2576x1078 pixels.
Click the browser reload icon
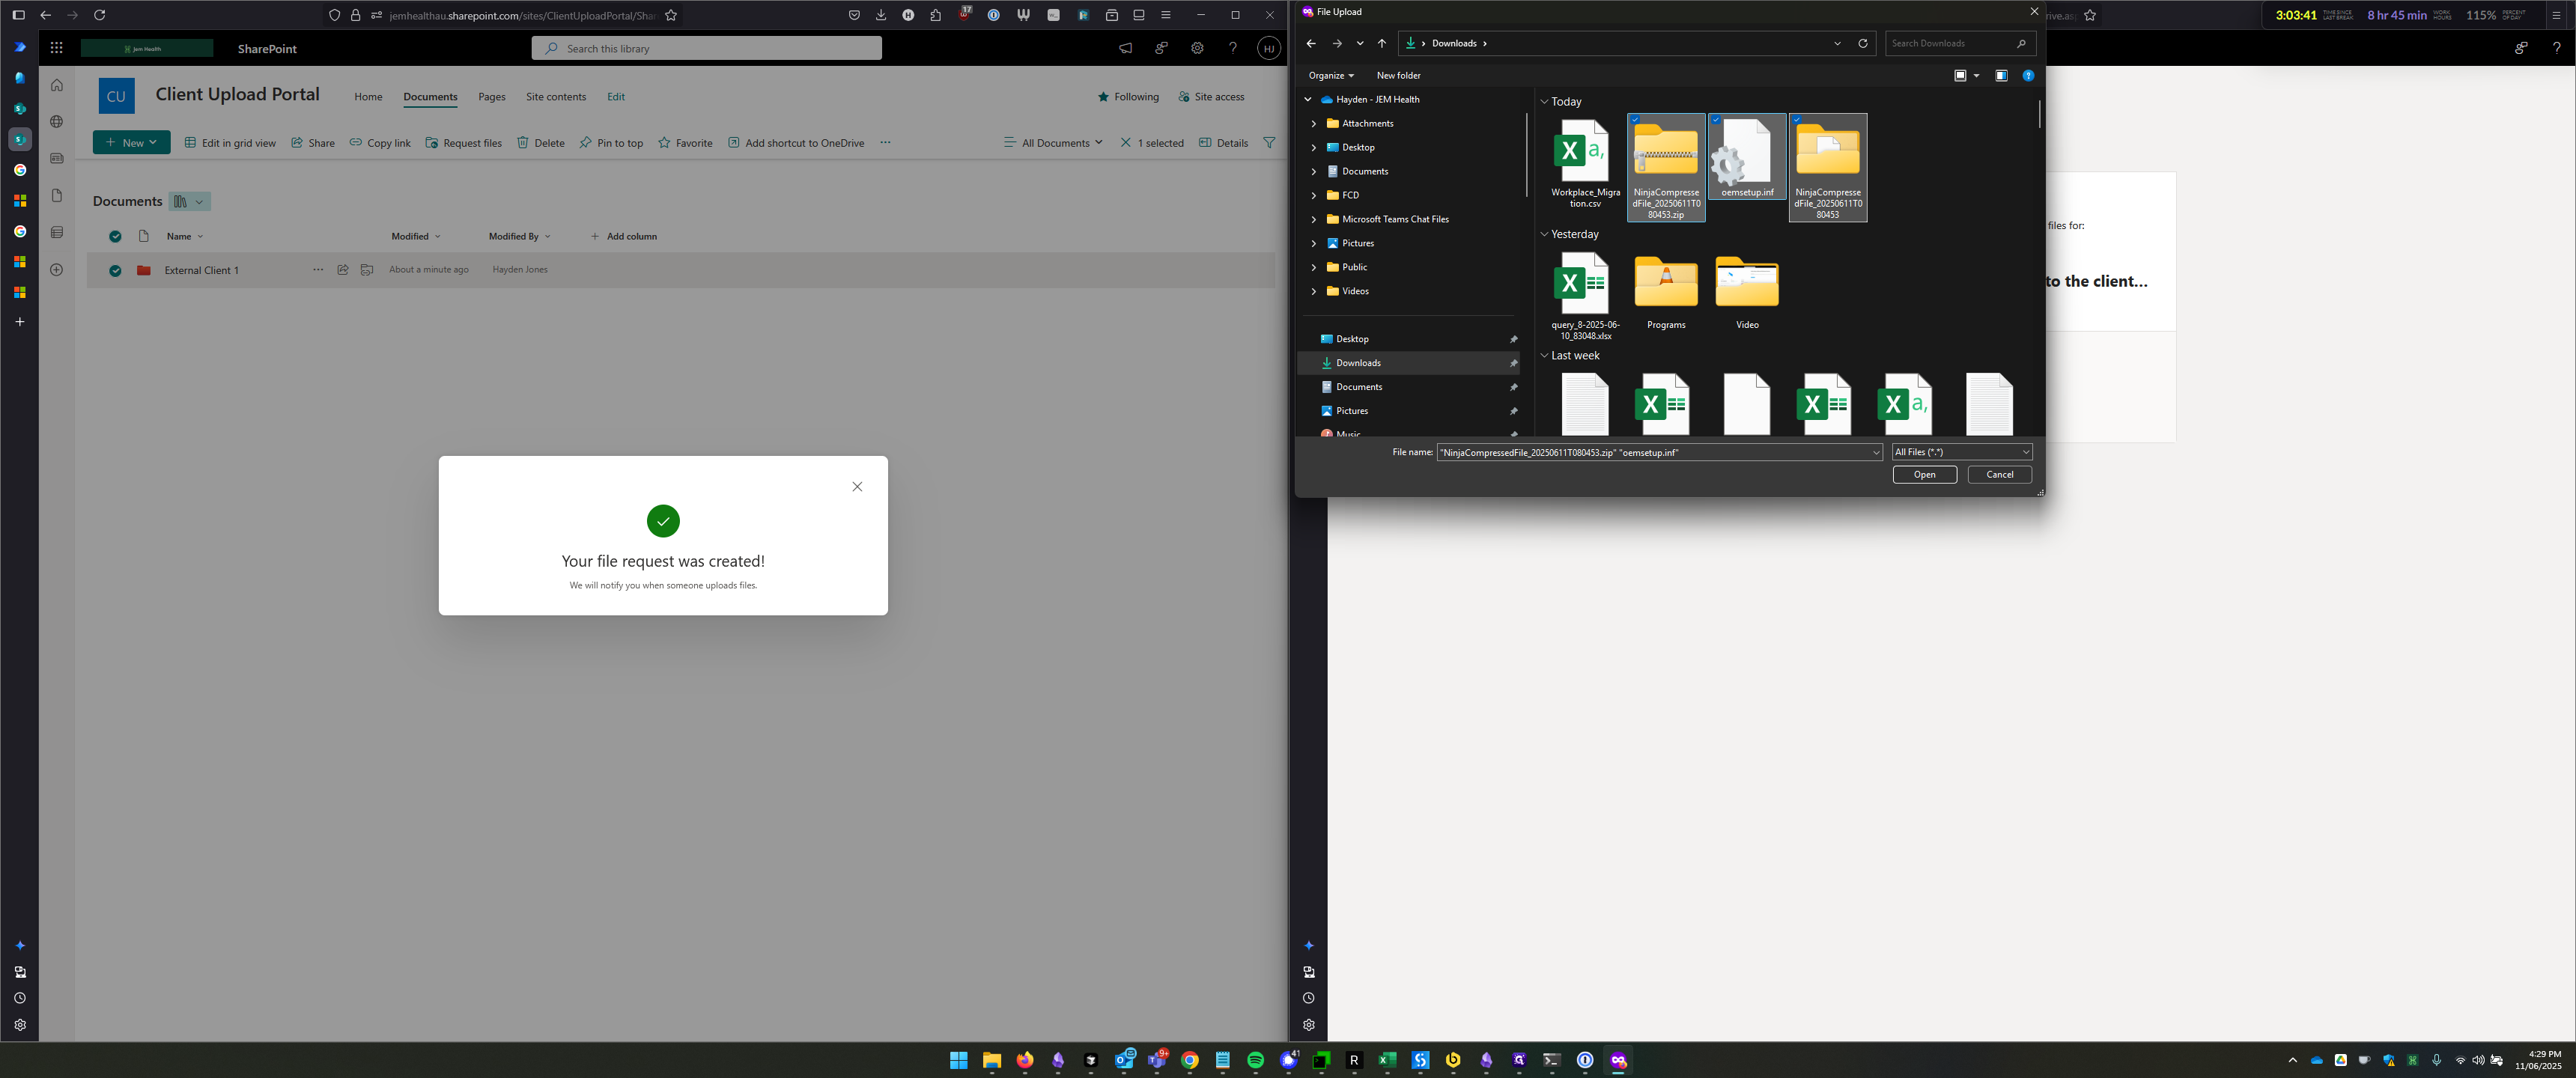tap(99, 15)
